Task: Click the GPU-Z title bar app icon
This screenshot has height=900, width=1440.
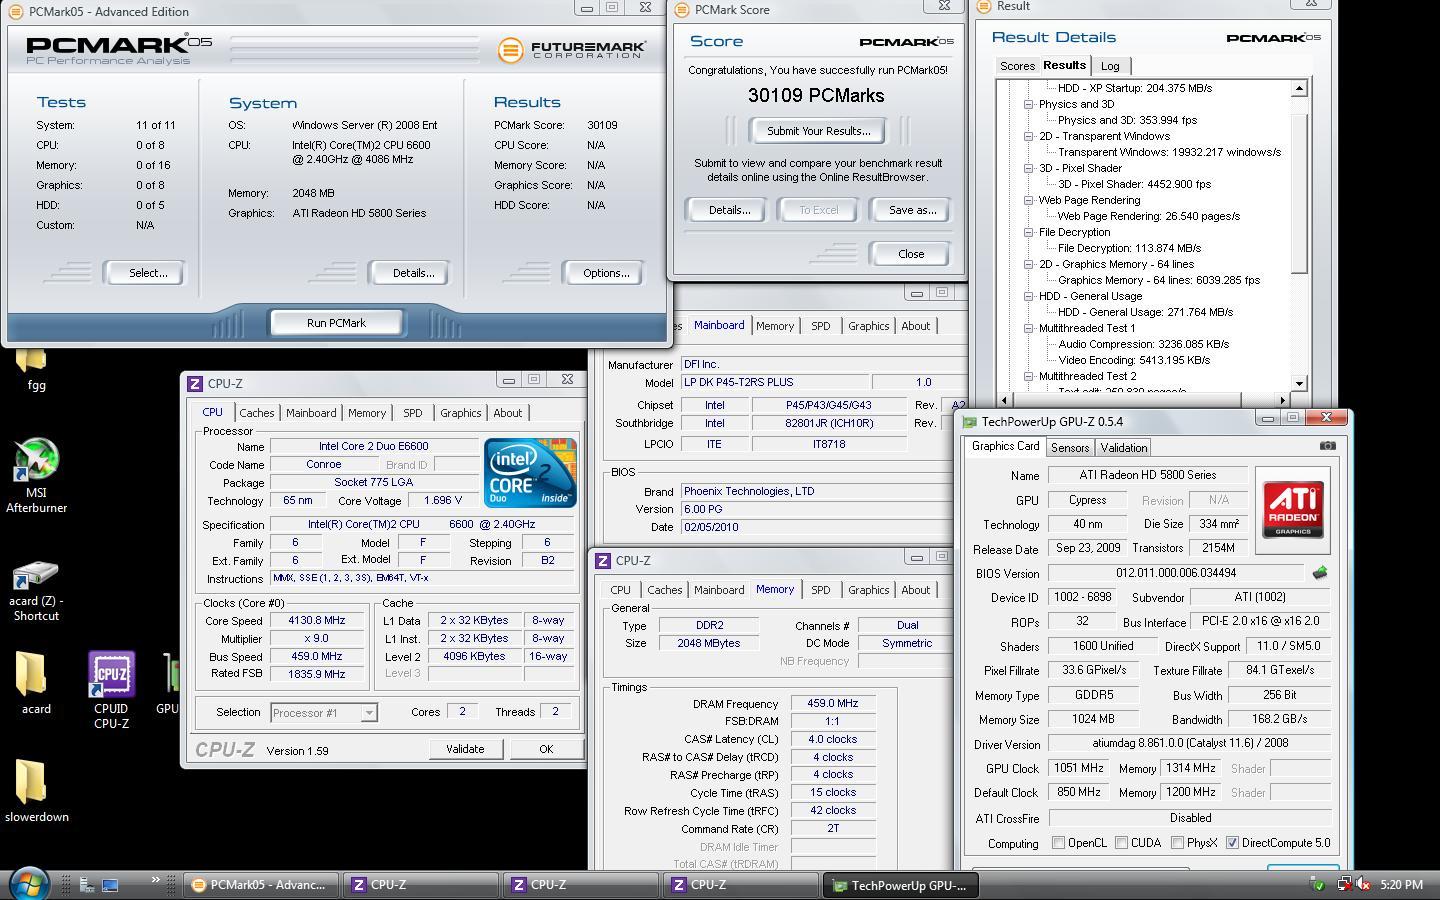Action: [x=969, y=422]
